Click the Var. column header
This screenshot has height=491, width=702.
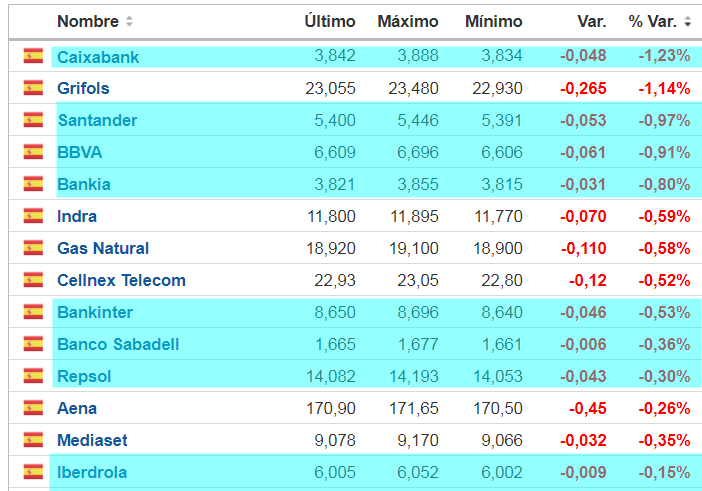click(x=591, y=21)
